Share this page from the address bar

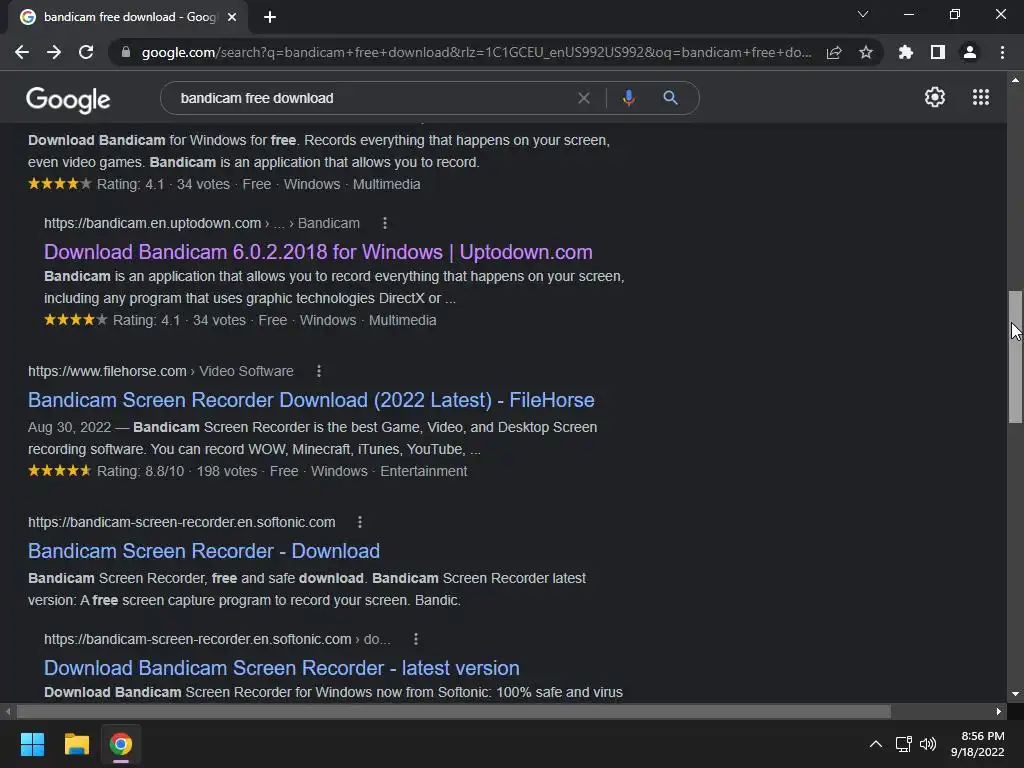(834, 52)
